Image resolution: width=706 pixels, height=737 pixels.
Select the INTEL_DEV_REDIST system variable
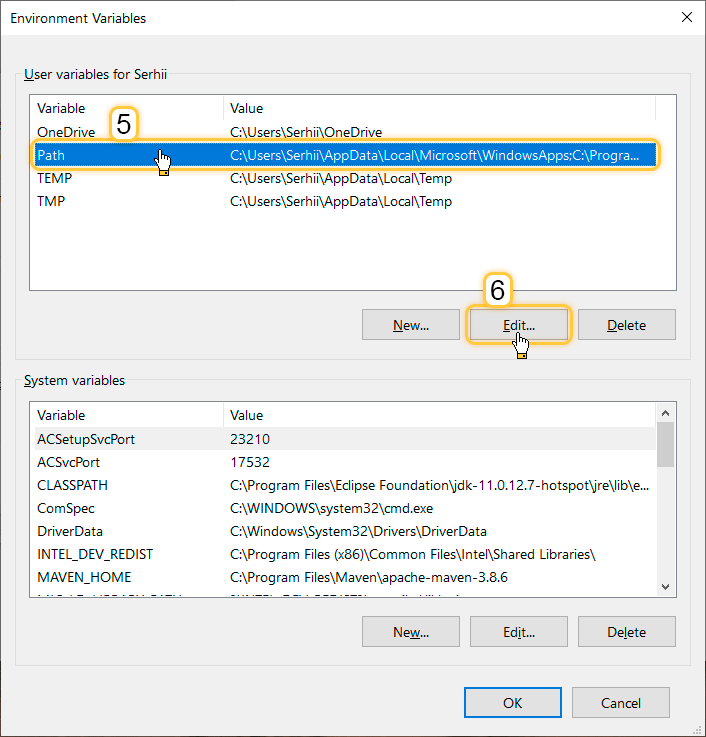pos(95,554)
